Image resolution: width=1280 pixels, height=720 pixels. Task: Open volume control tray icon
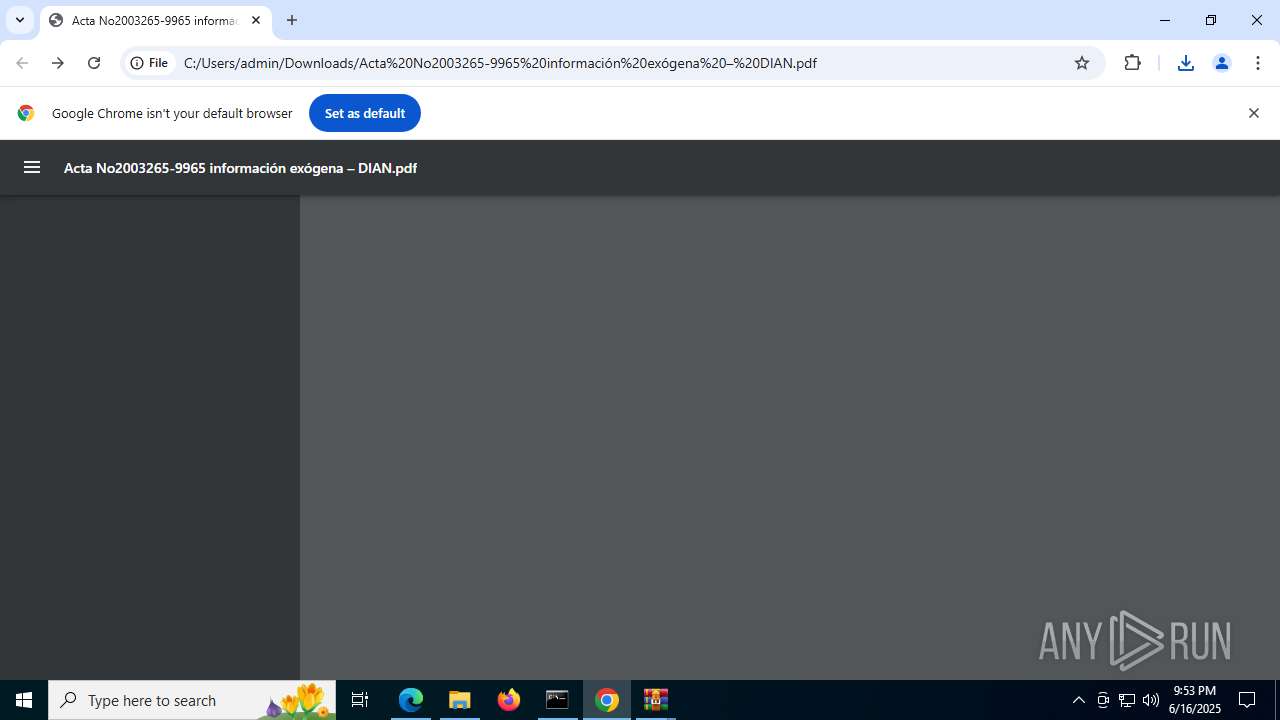(1151, 700)
